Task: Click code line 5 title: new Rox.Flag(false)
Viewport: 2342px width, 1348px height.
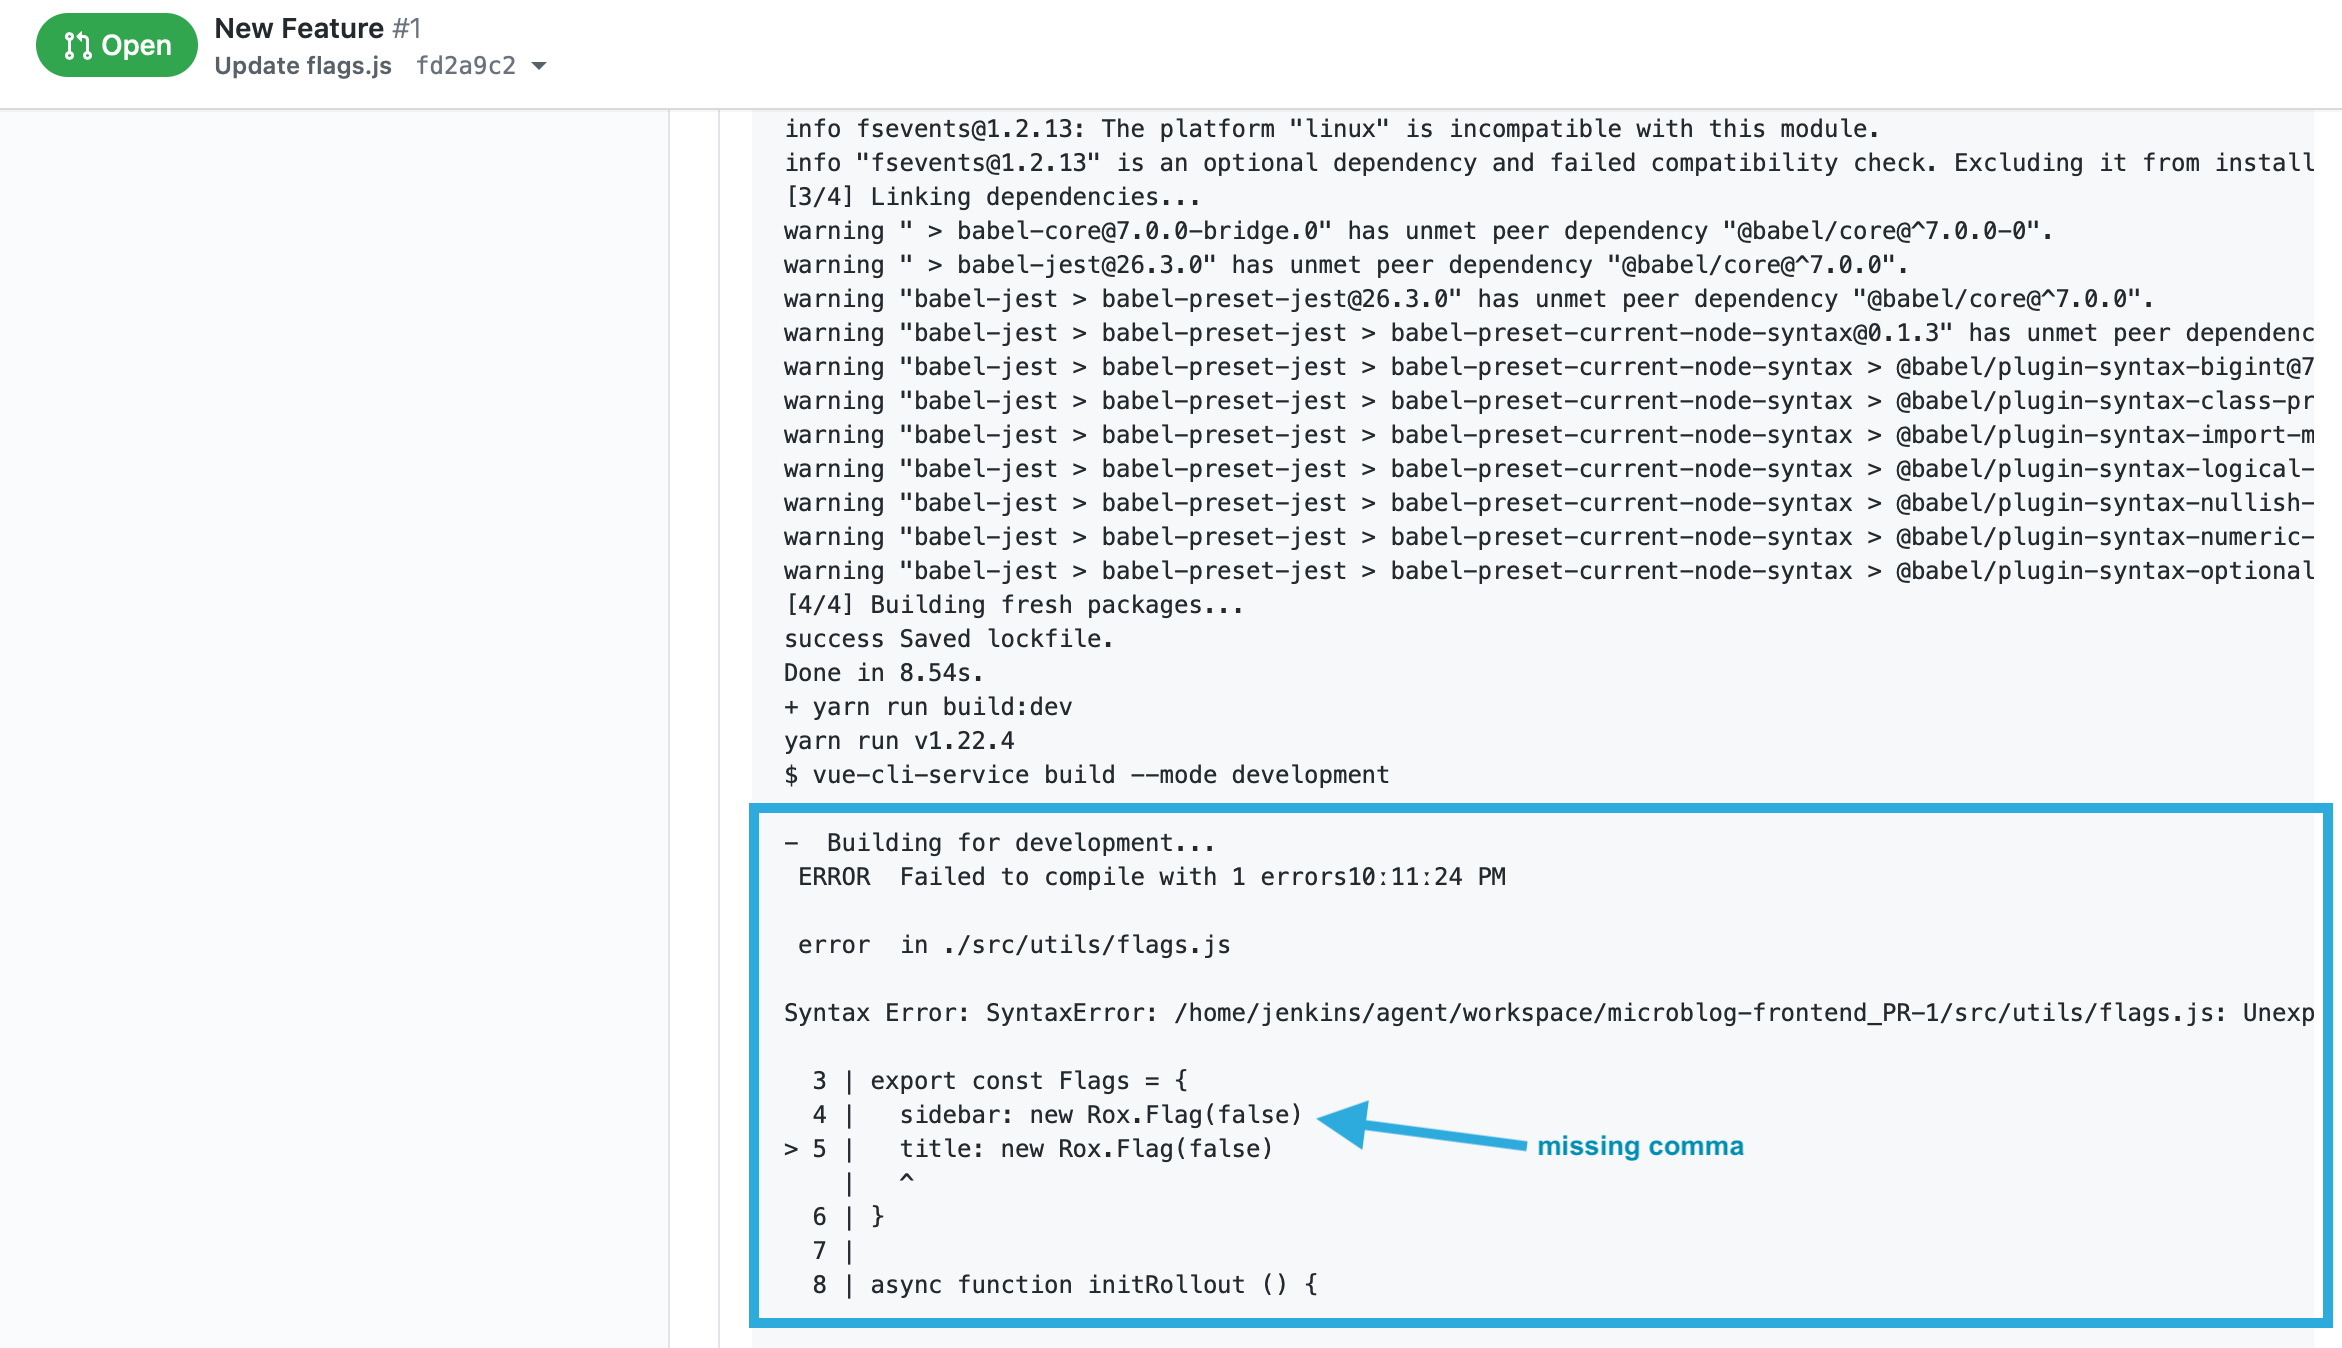Action: pos(1085,1149)
